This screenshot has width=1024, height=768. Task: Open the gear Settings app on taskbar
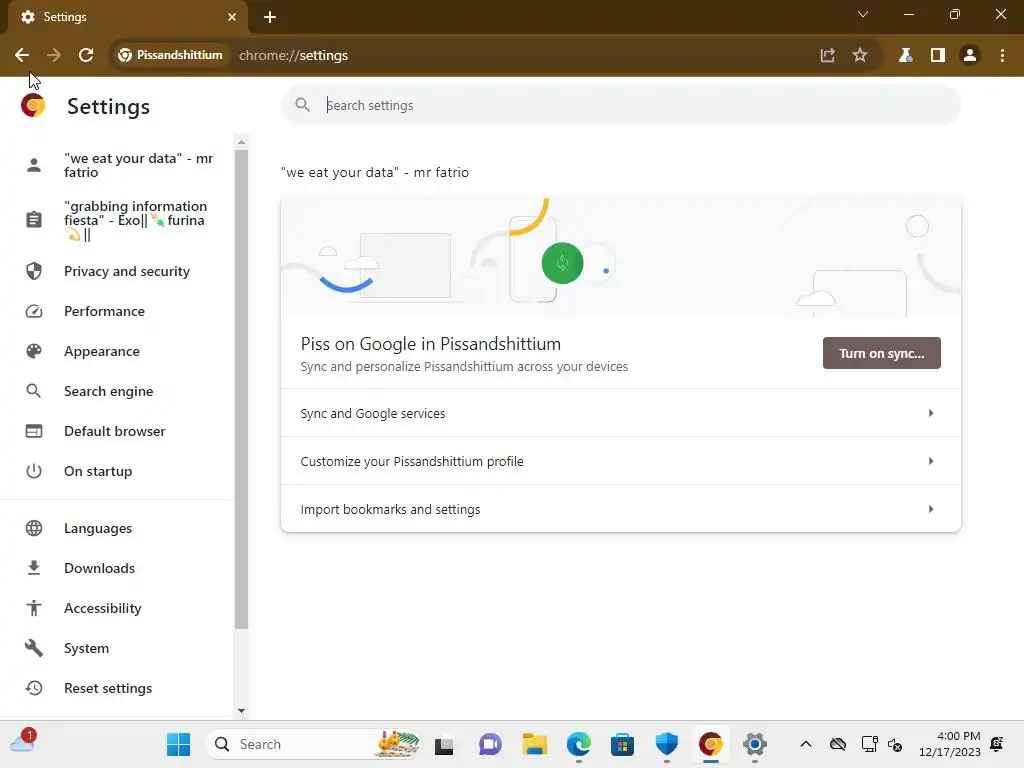point(755,744)
